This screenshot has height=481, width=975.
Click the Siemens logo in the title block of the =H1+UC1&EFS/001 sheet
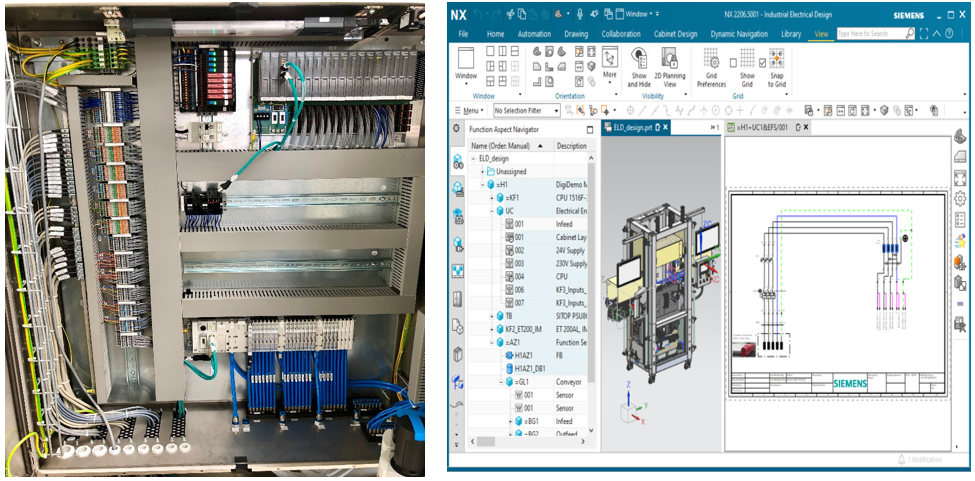(x=849, y=383)
